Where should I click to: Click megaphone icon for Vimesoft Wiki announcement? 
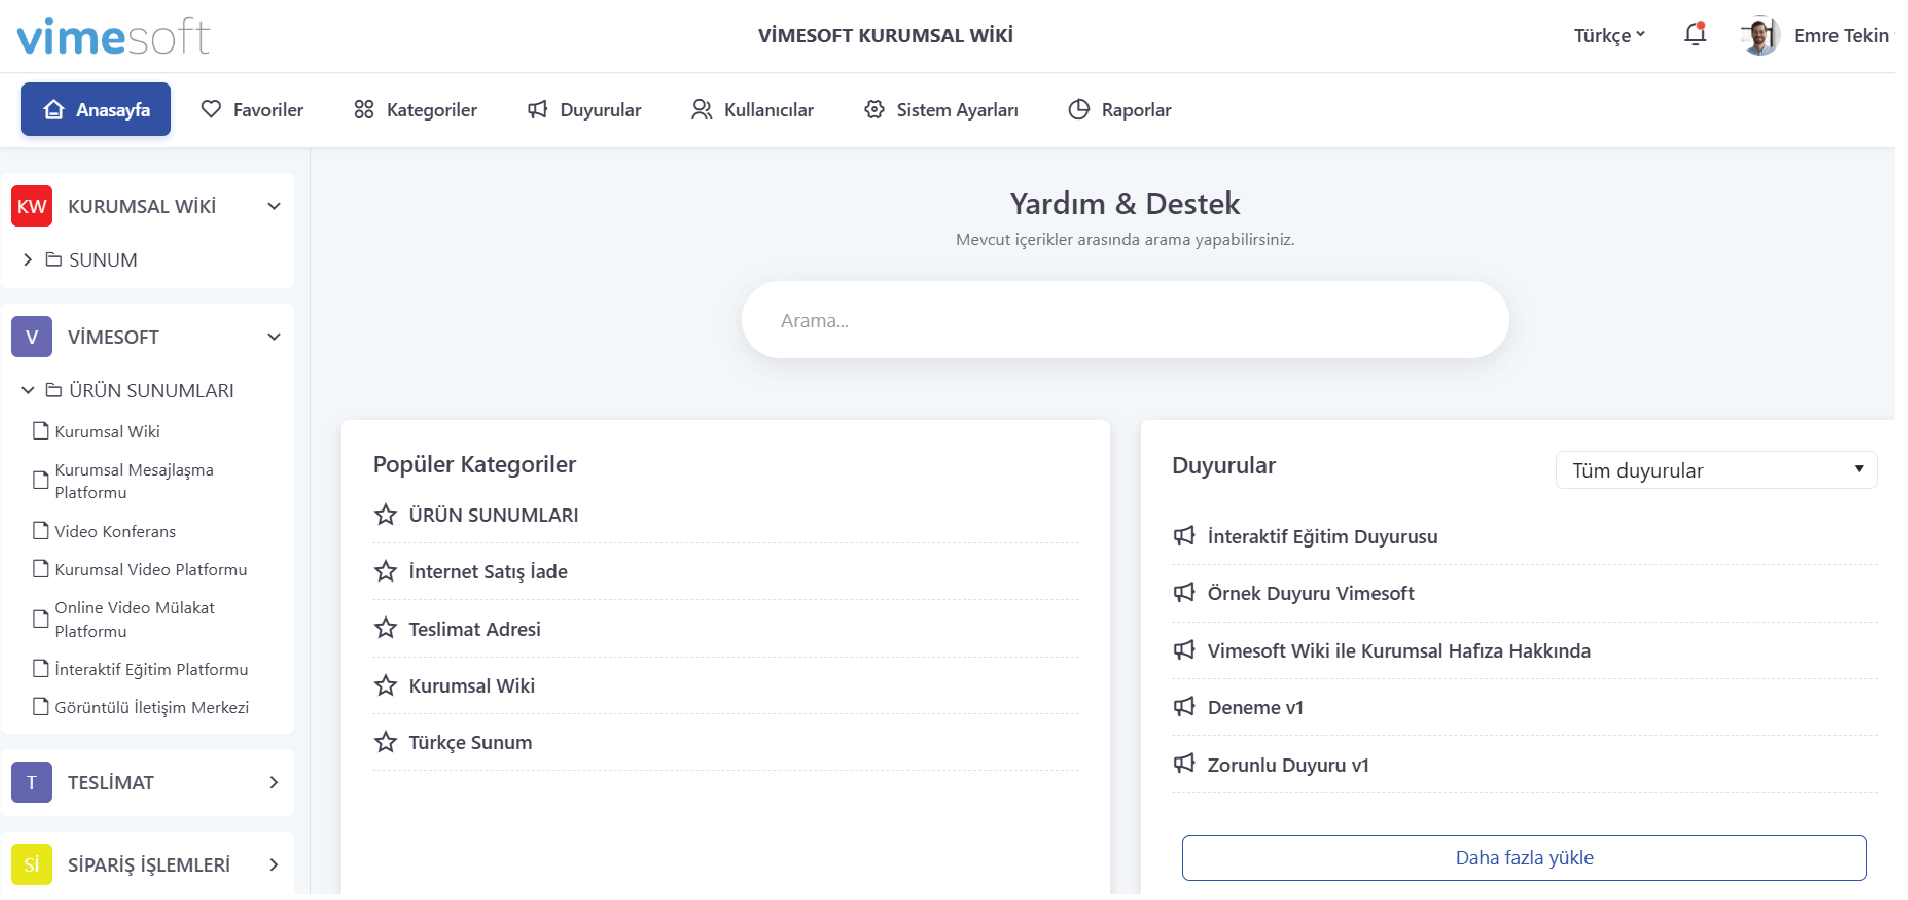tap(1185, 650)
